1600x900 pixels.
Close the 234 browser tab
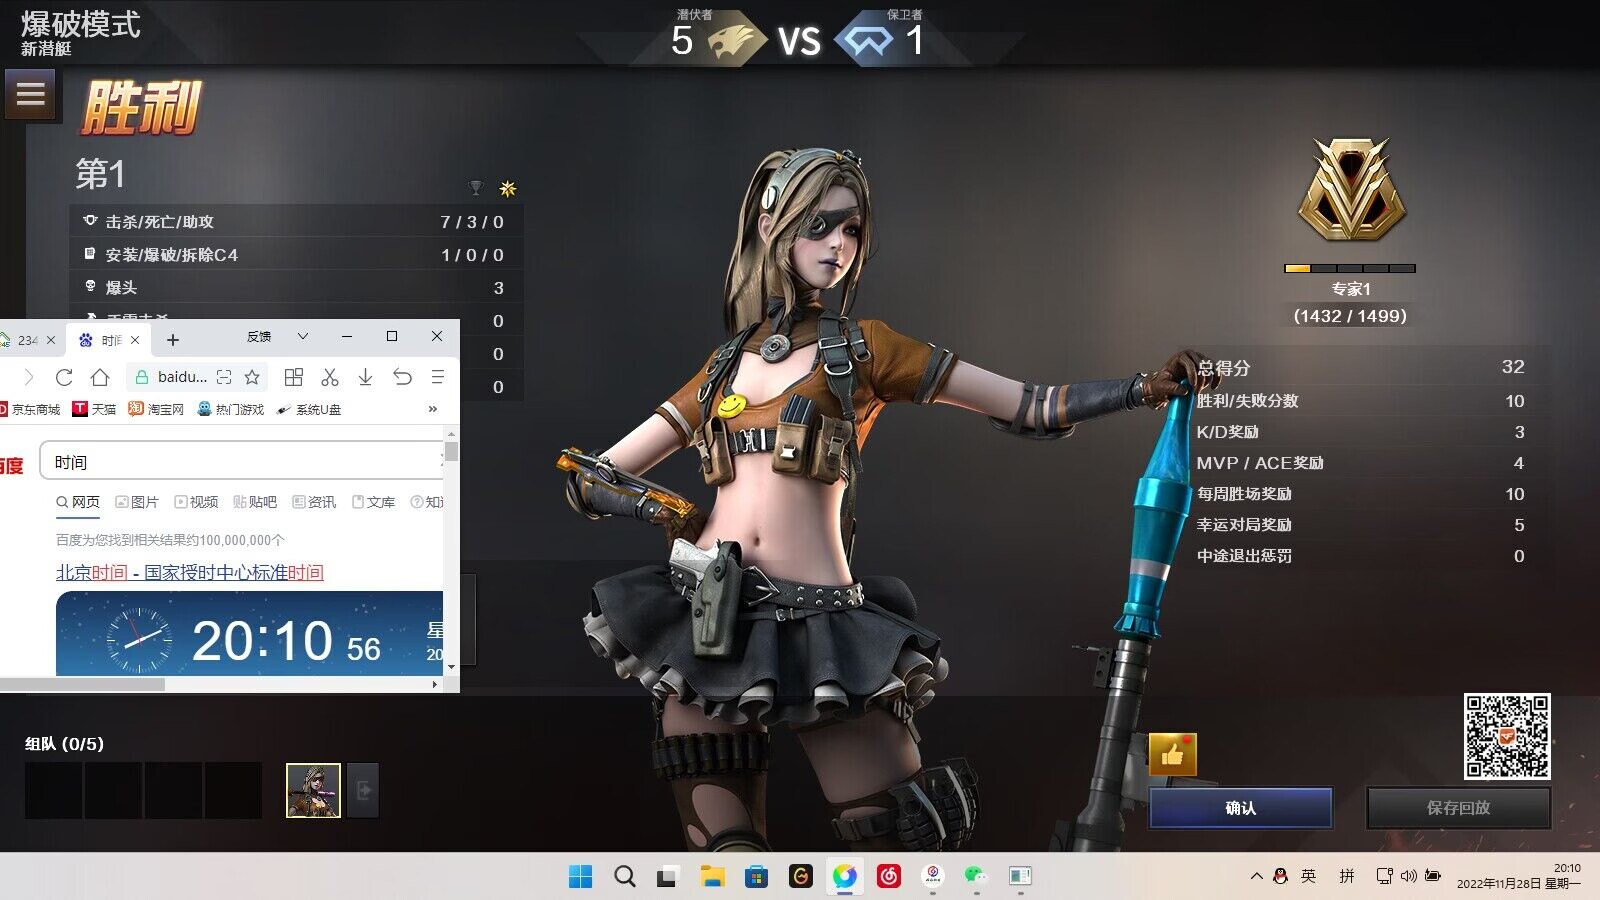(x=51, y=340)
